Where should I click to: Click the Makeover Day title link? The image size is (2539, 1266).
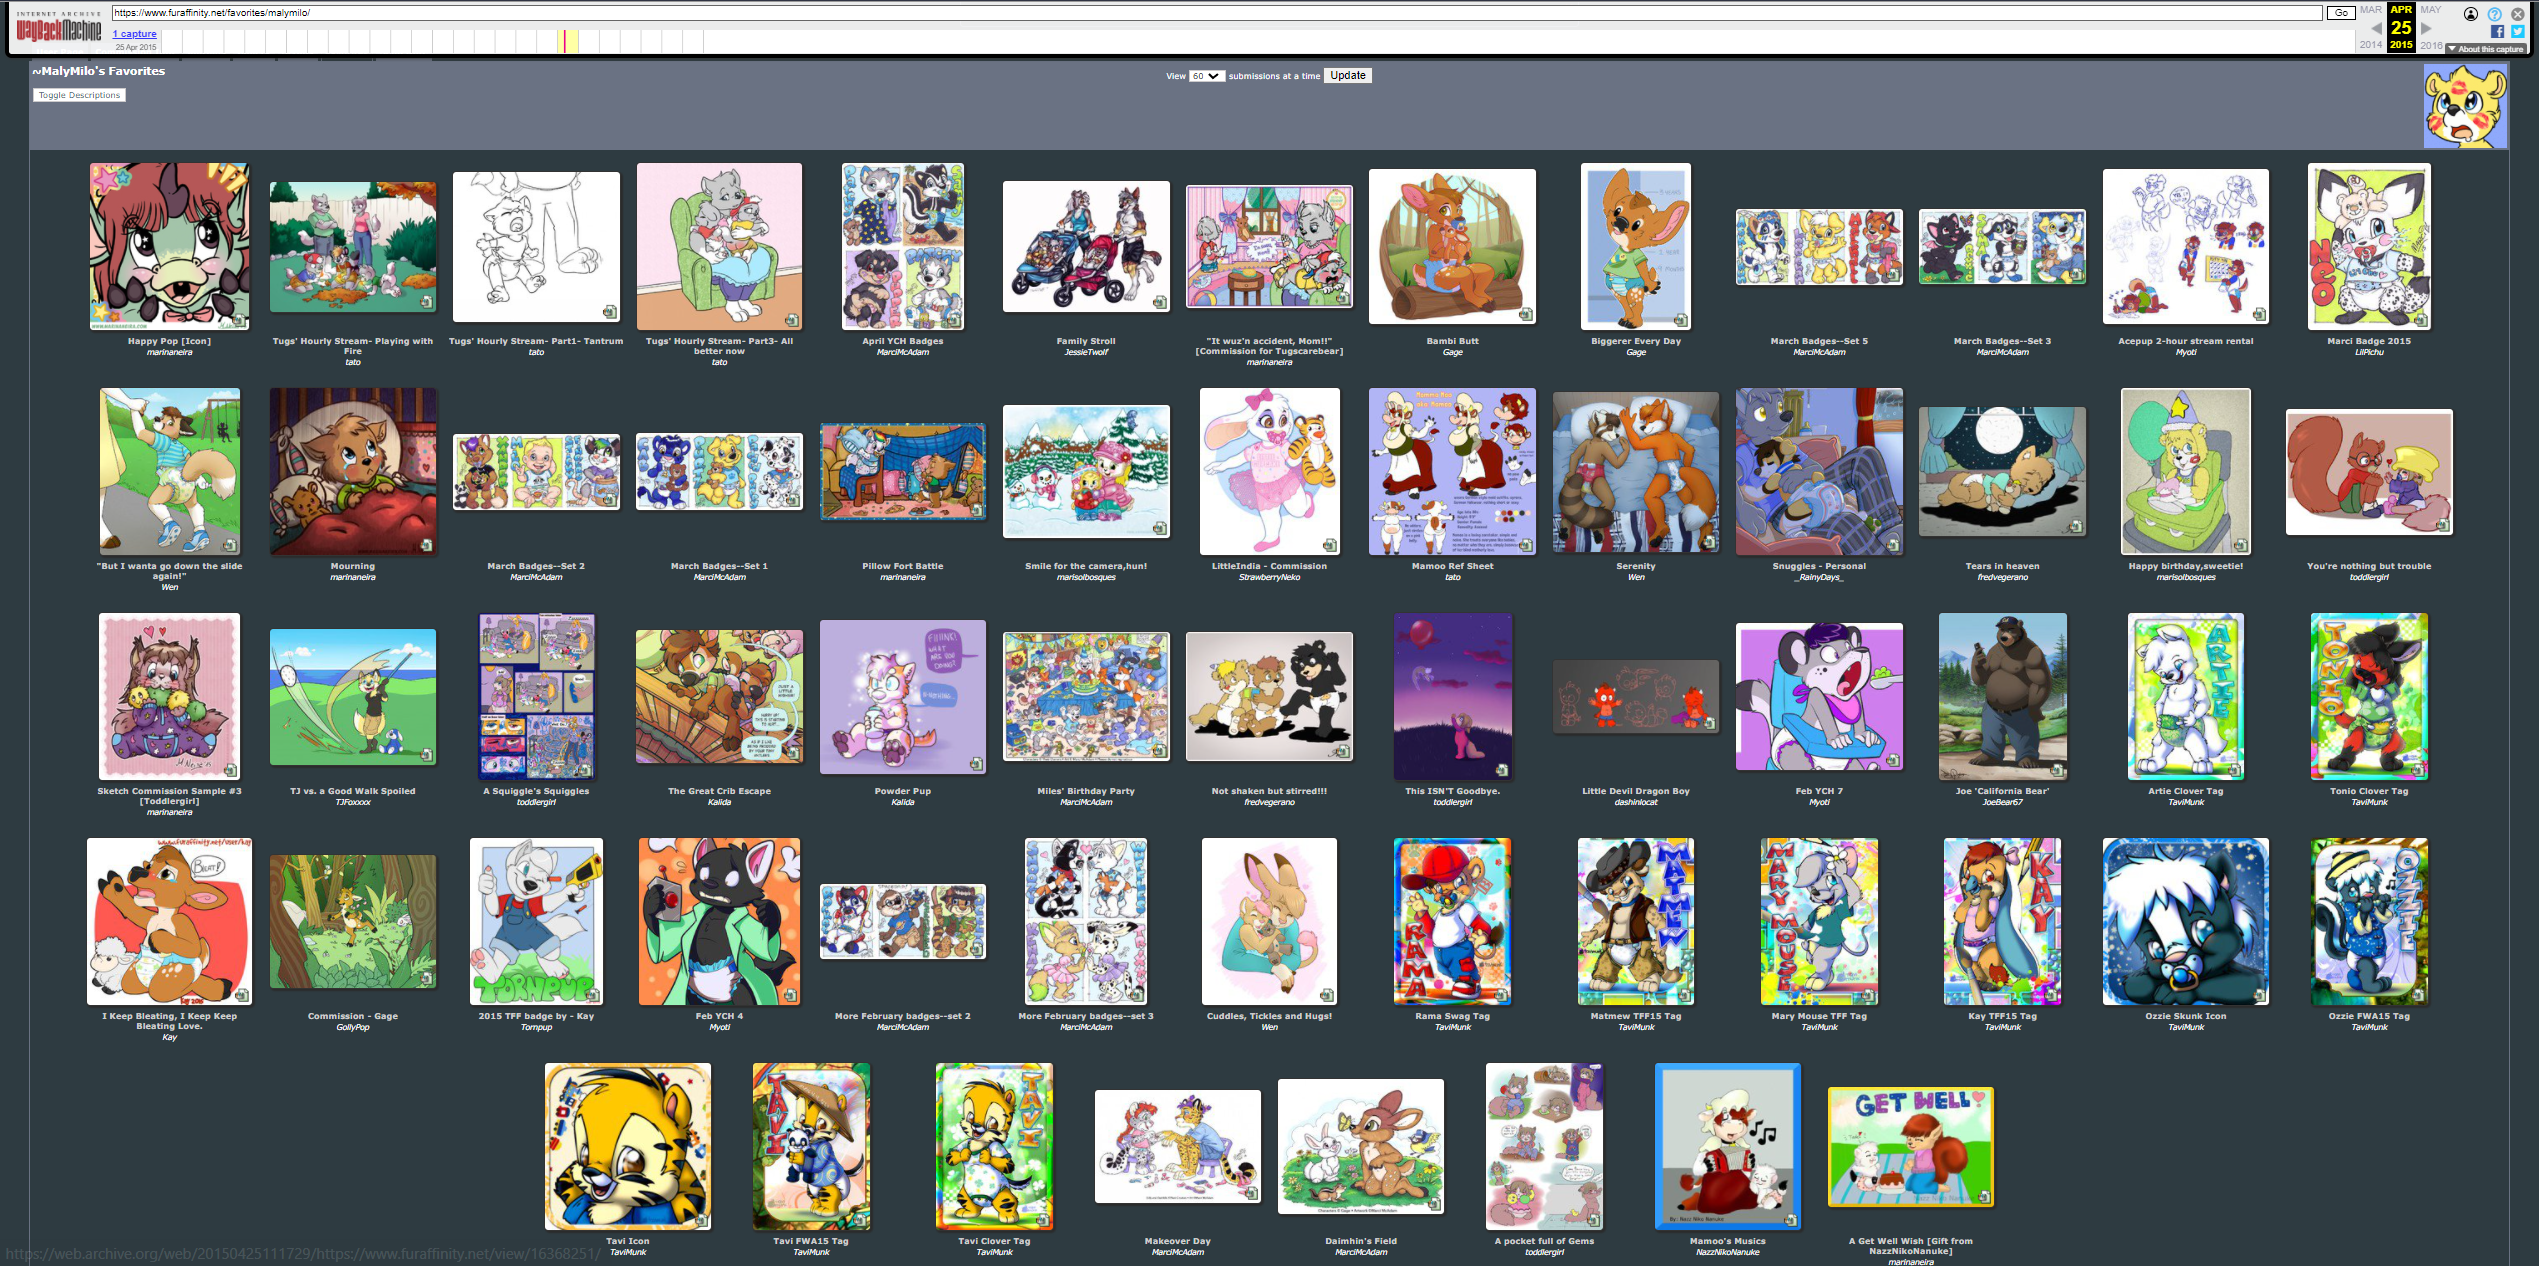click(1177, 1241)
